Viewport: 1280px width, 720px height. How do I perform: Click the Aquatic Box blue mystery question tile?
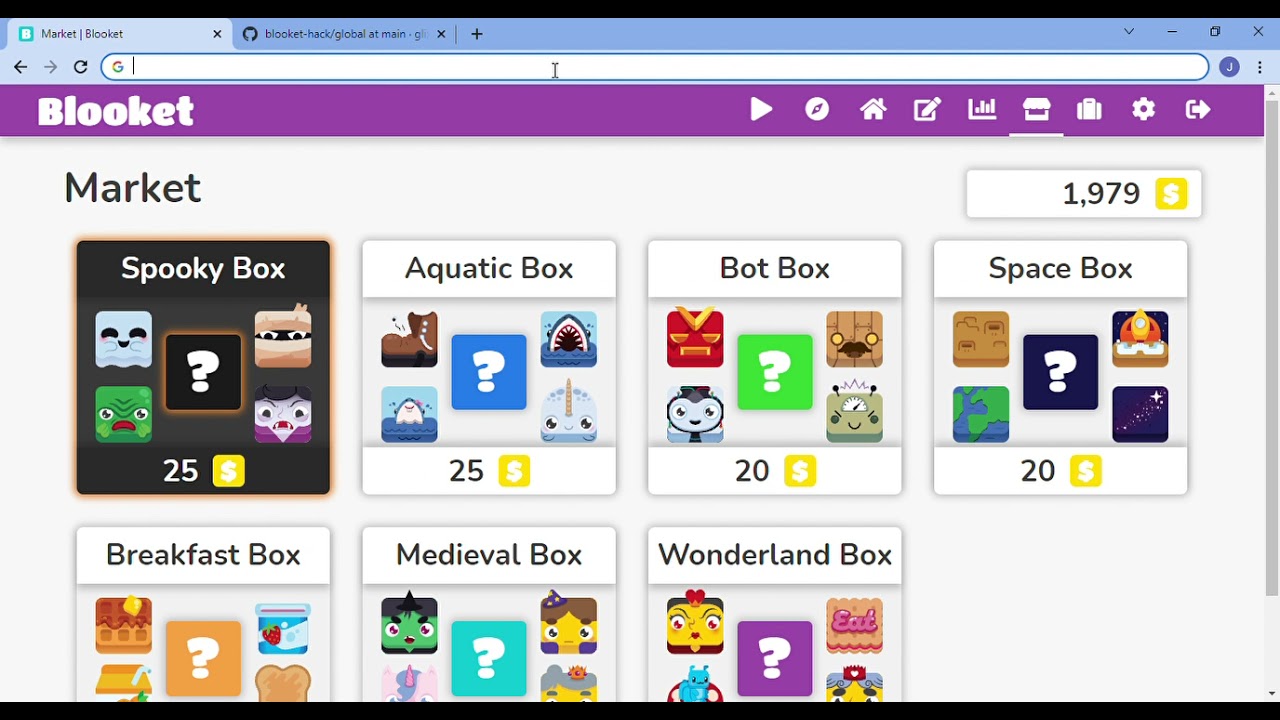pos(489,372)
